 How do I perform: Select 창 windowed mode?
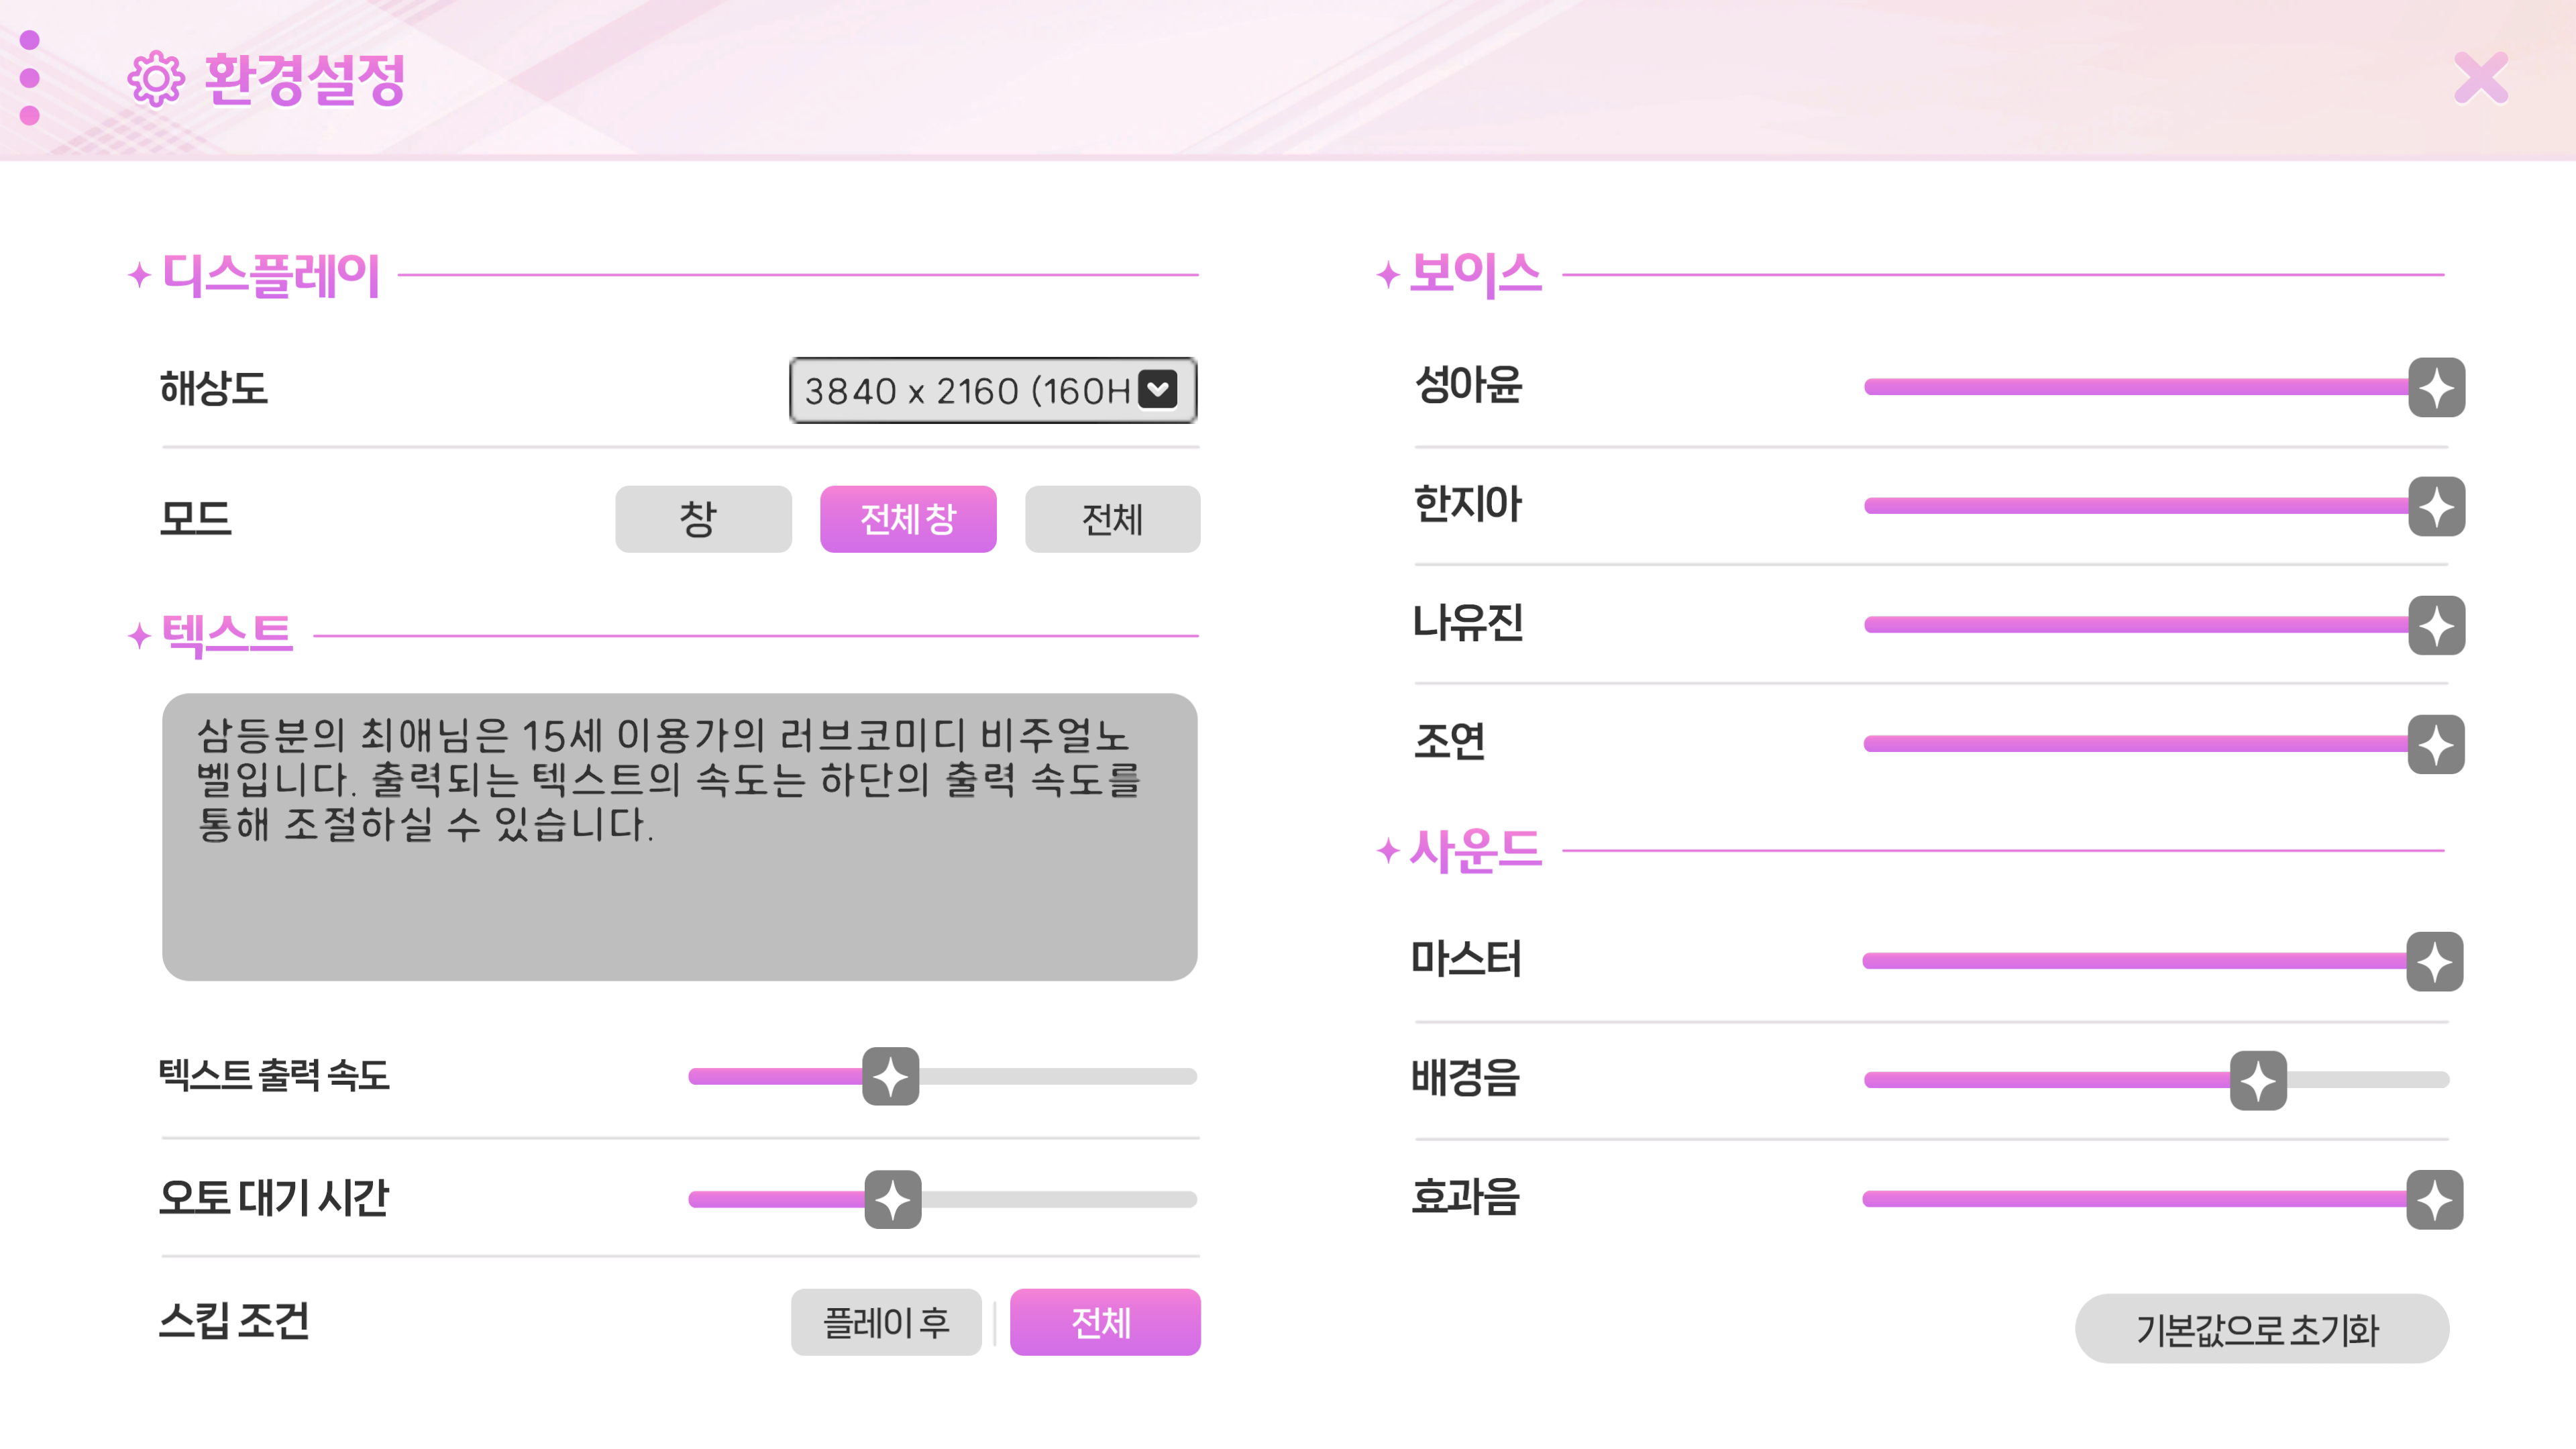703,519
